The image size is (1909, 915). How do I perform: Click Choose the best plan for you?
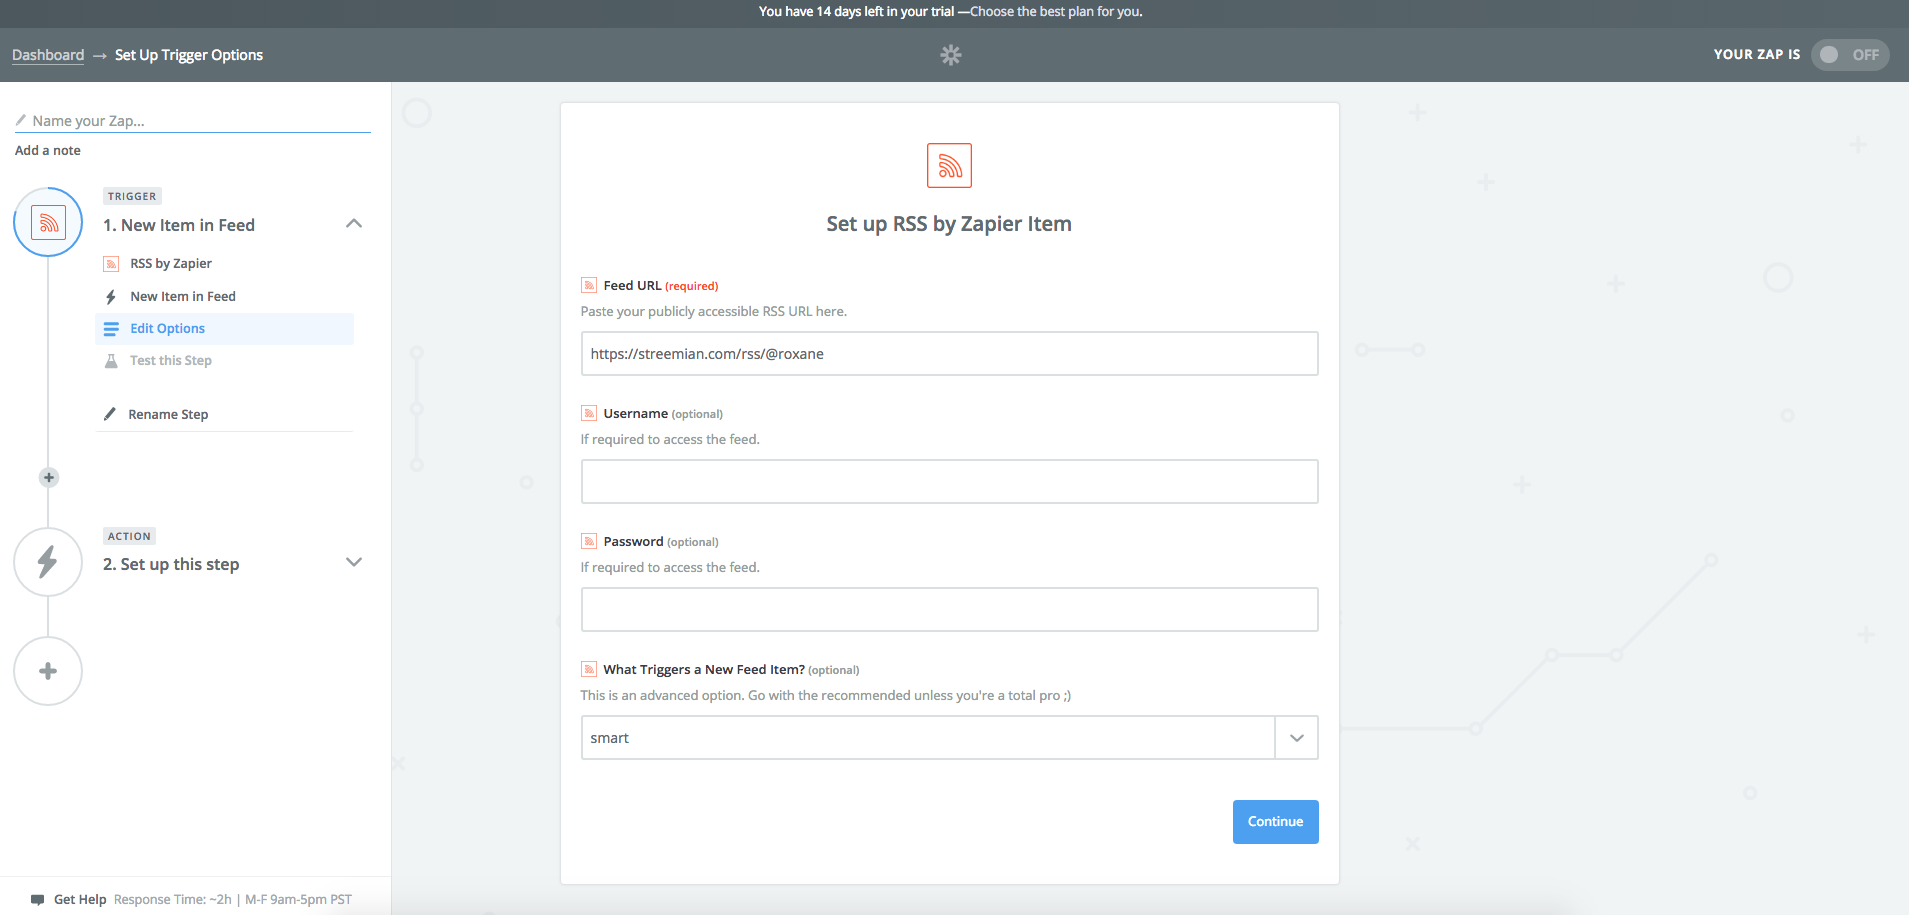click(1056, 12)
